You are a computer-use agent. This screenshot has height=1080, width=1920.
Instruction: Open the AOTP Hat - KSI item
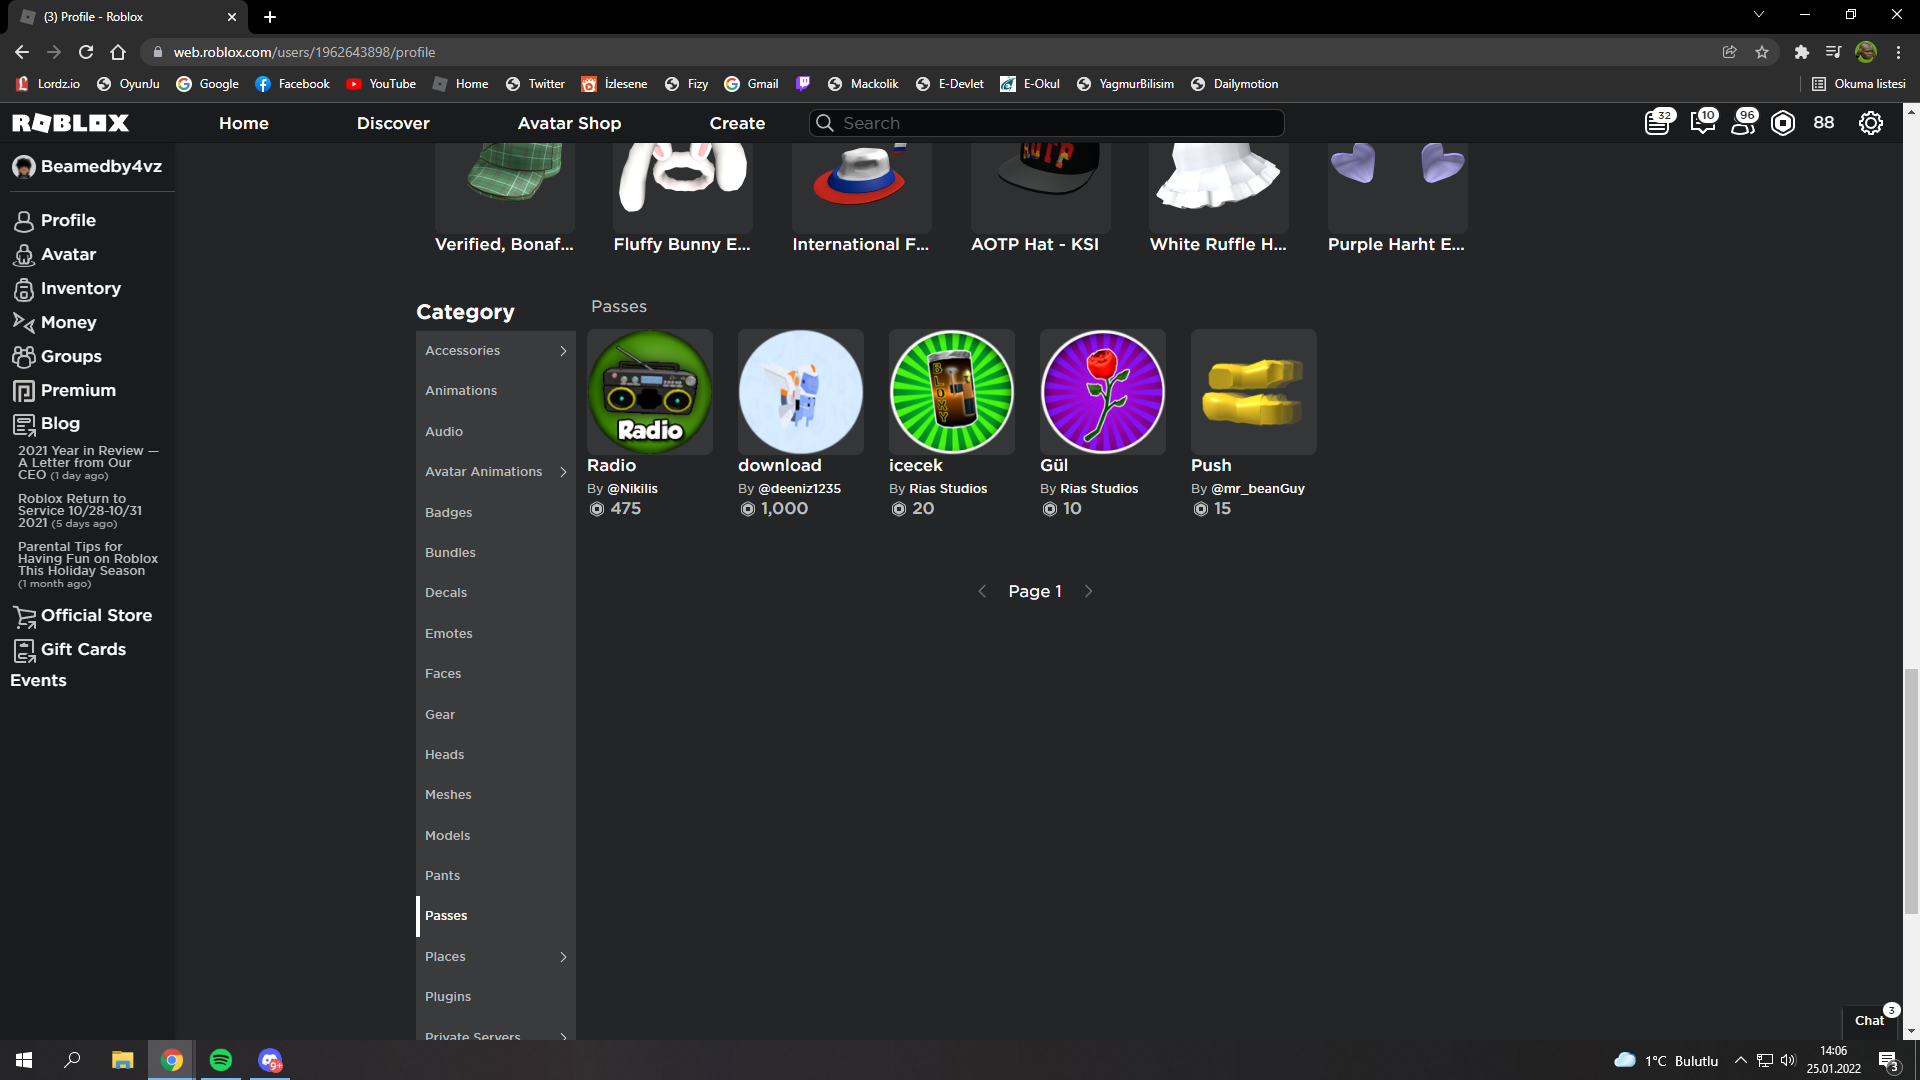1040,199
